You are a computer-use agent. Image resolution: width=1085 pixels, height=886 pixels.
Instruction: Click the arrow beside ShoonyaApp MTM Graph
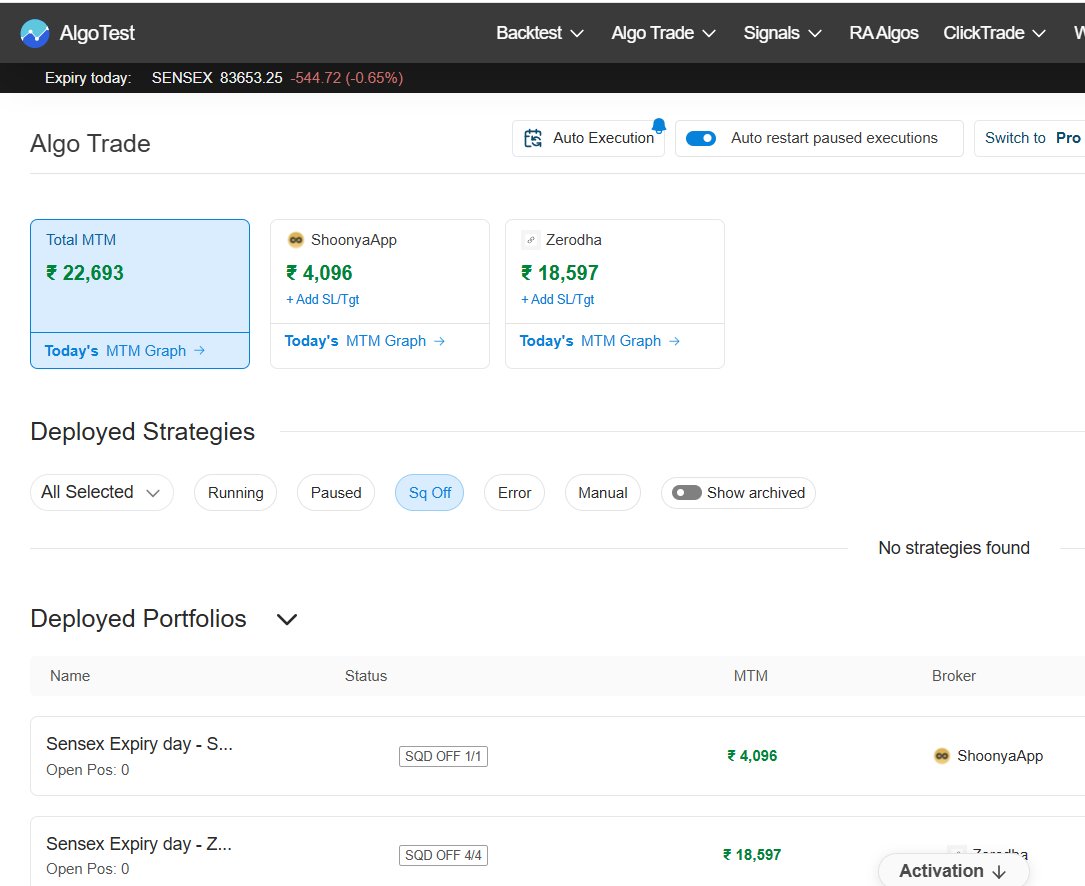439,341
